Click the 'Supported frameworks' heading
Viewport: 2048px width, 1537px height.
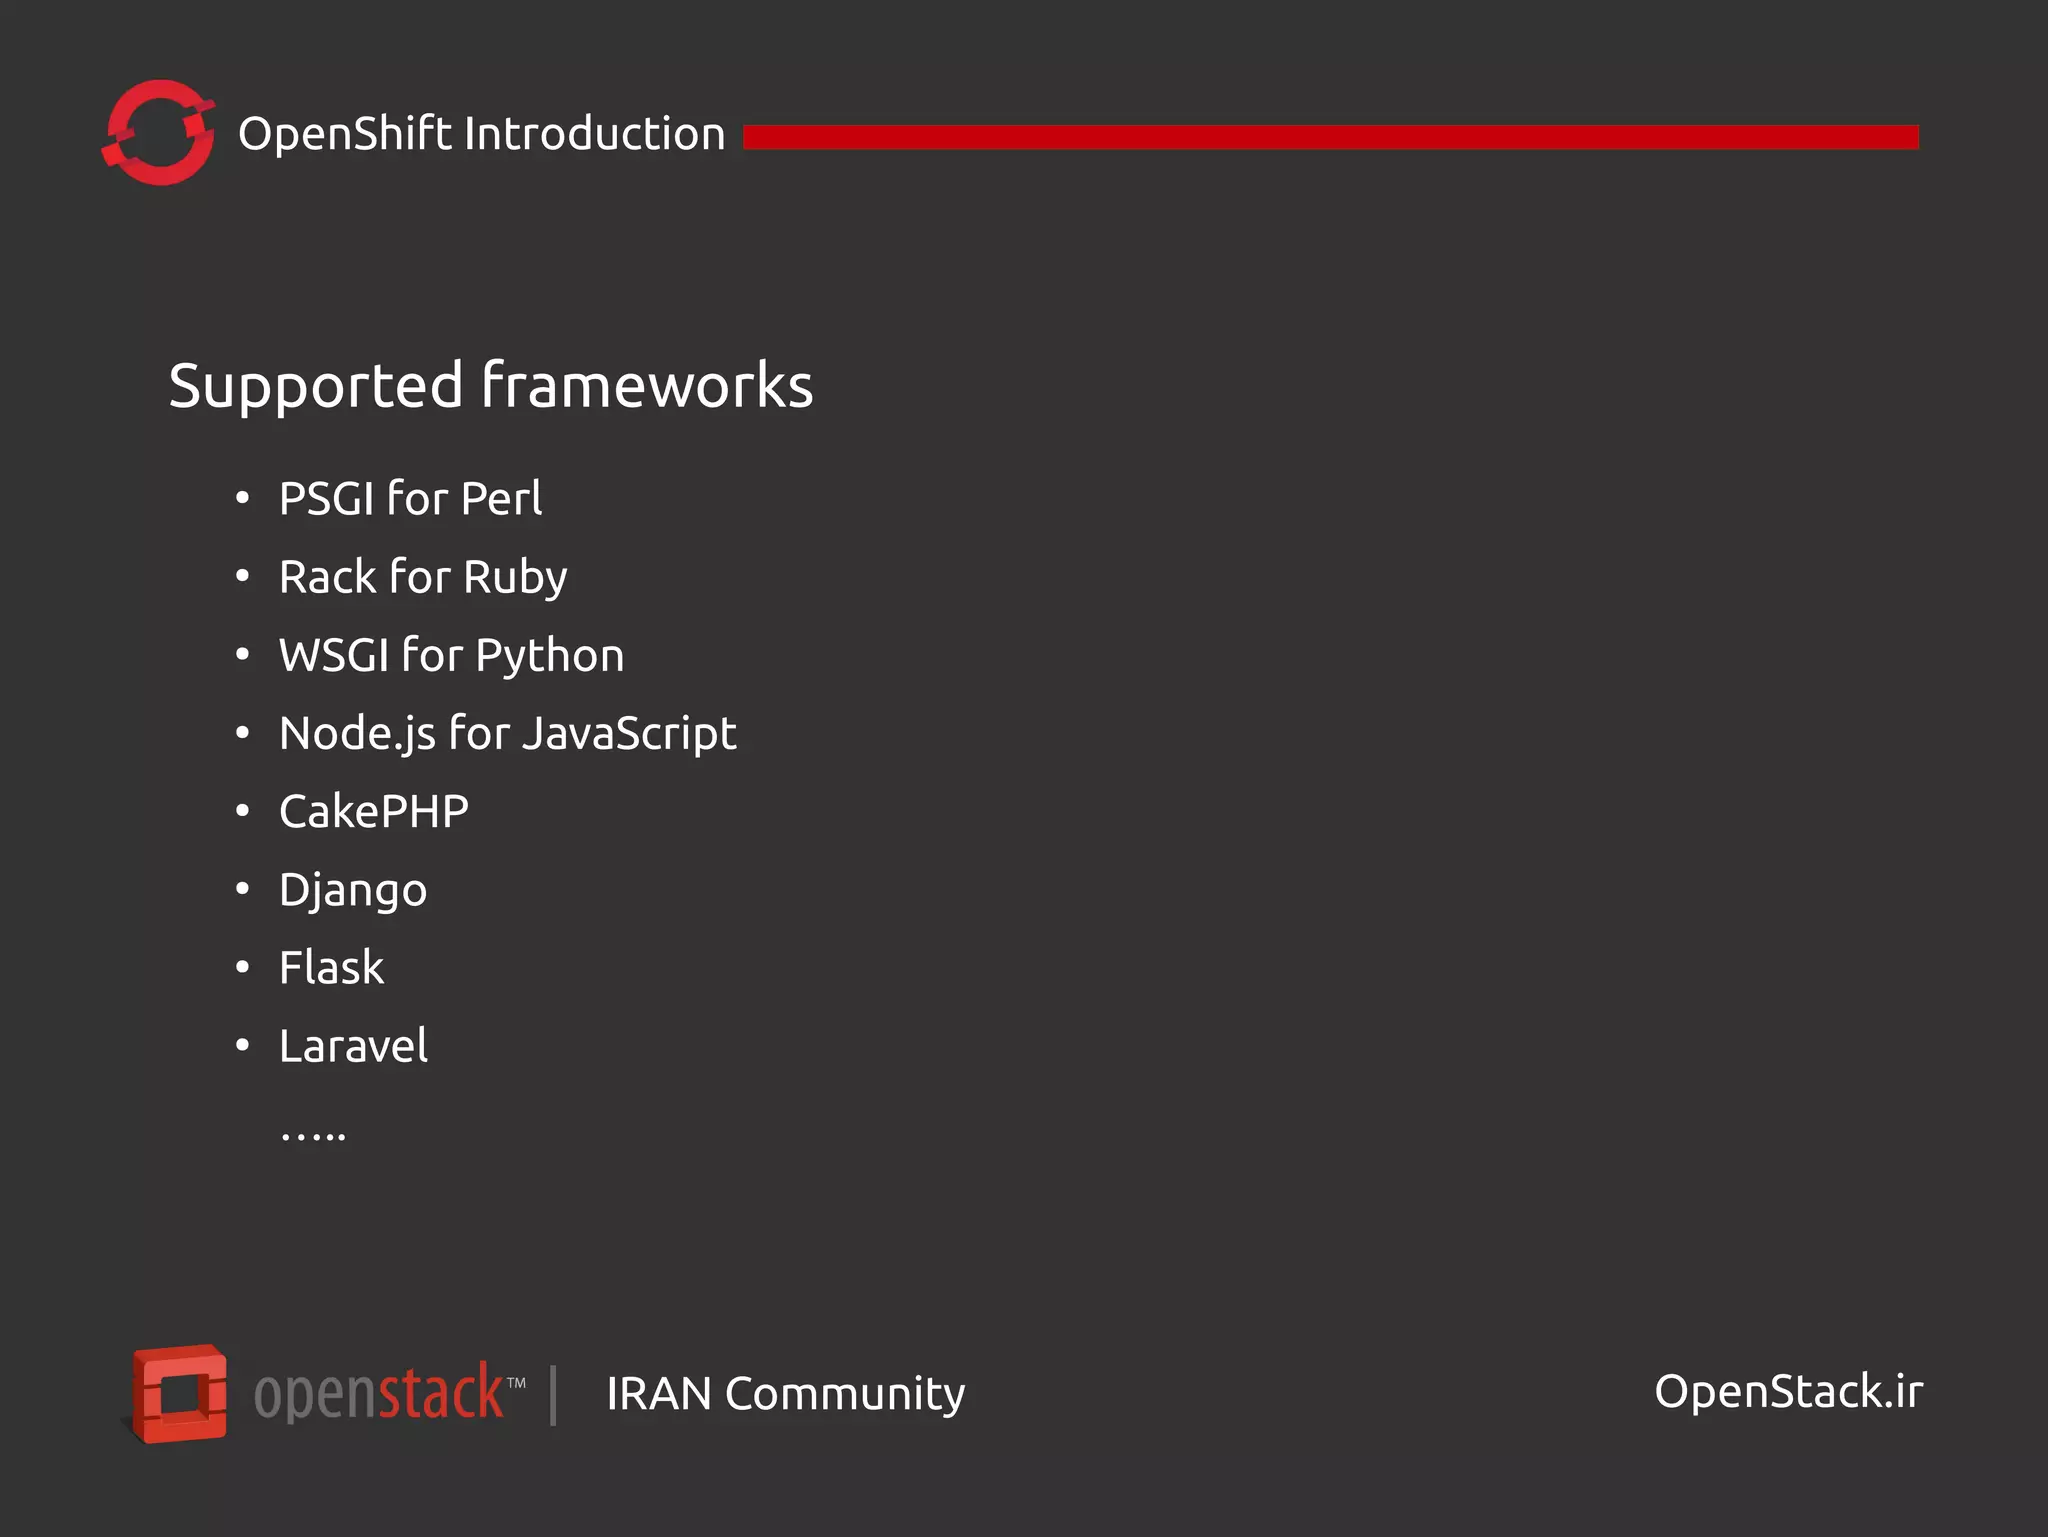click(x=490, y=386)
